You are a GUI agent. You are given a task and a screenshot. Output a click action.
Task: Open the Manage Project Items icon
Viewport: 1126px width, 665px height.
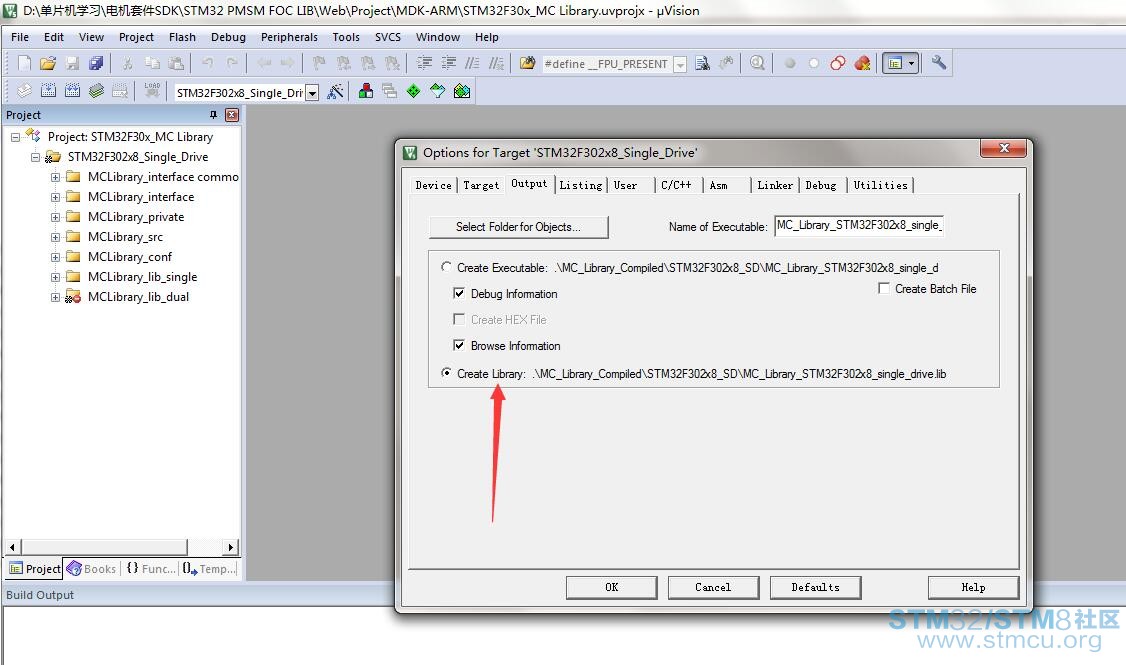pyautogui.click(x=366, y=91)
